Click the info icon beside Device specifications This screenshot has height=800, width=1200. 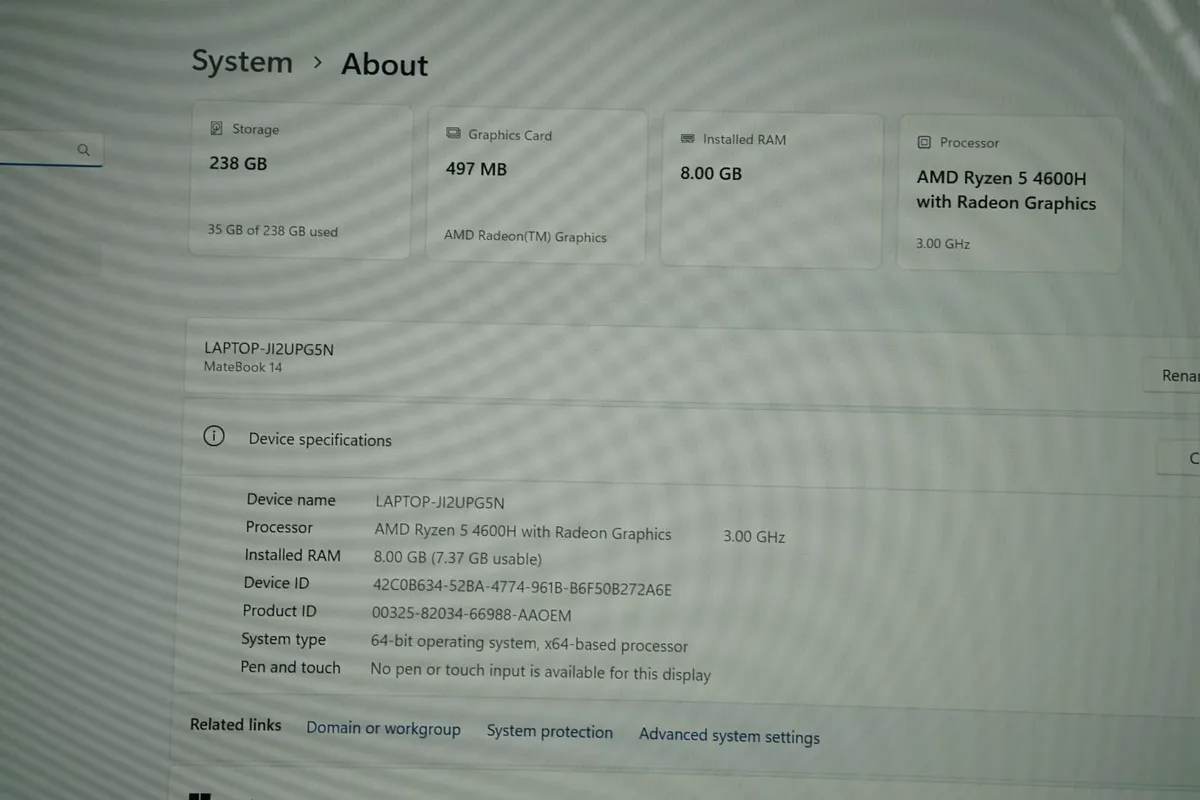pos(214,436)
